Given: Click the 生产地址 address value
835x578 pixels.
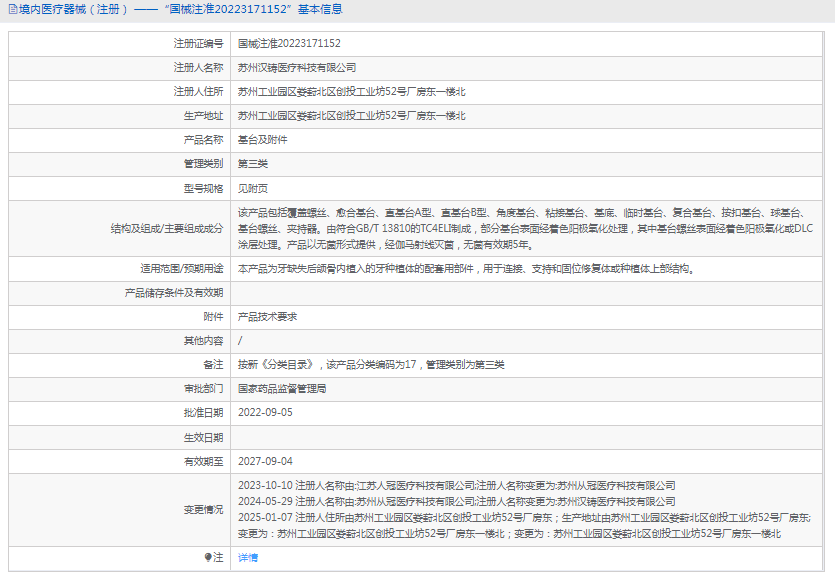Looking at the screenshot, I should [x=351, y=116].
